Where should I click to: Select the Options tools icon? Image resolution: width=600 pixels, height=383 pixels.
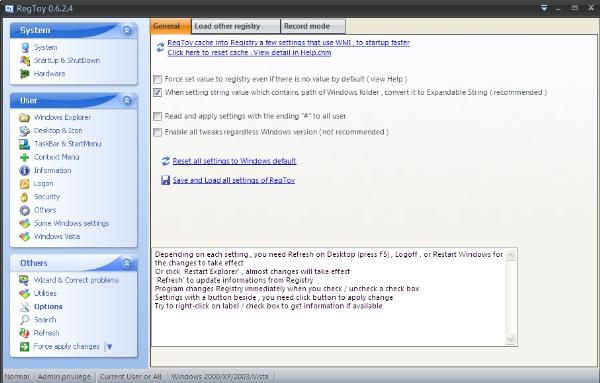pyautogui.click(x=24, y=306)
